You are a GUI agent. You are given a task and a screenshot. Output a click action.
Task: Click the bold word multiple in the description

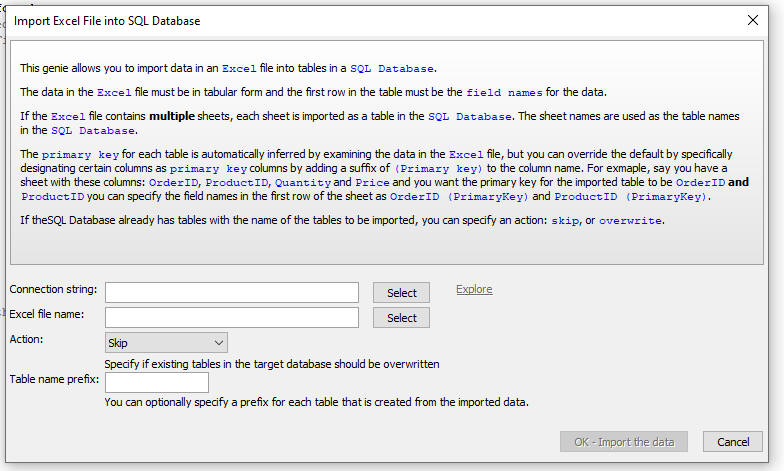tap(172, 116)
